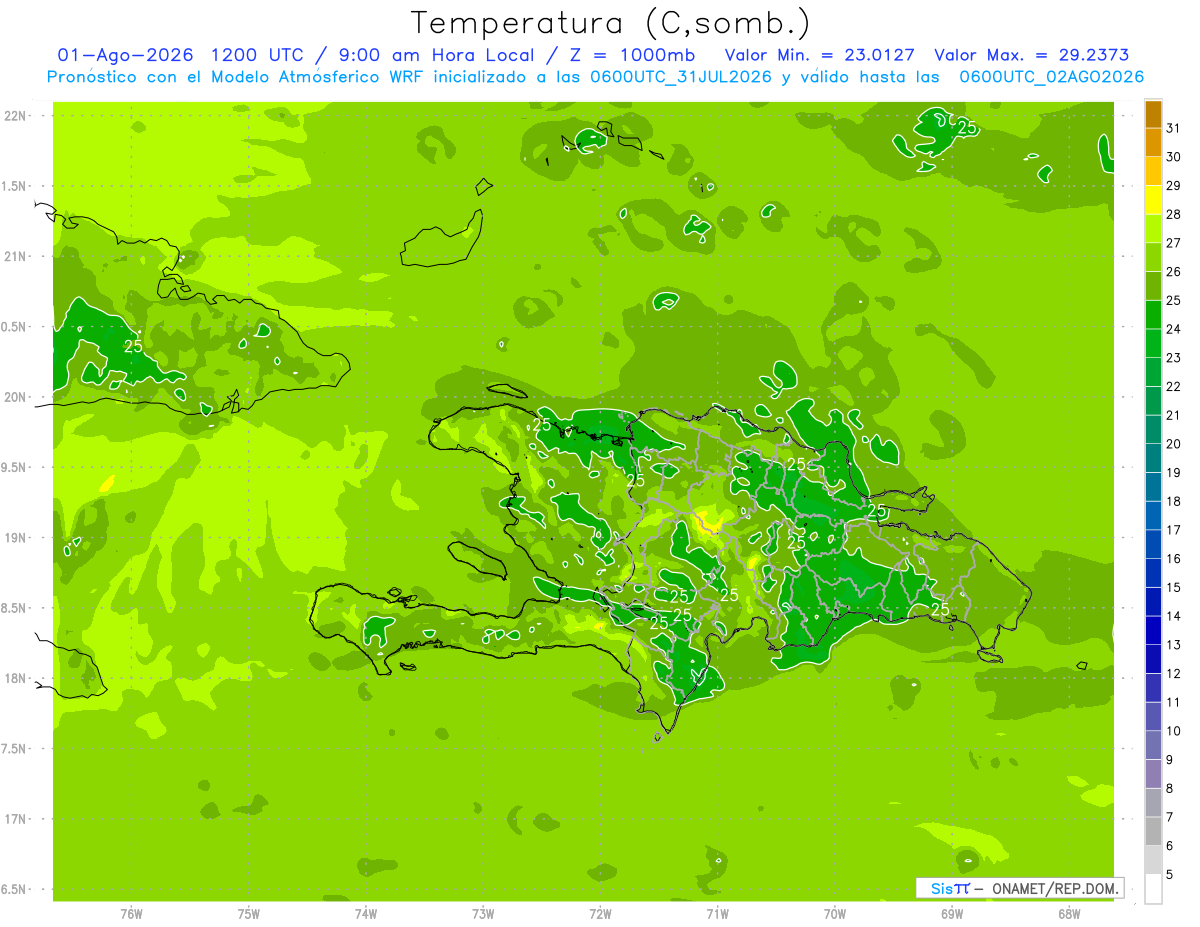The height and width of the screenshot is (927, 1200).
Task: Click the legend value 20
Action: coord(1174,444)
